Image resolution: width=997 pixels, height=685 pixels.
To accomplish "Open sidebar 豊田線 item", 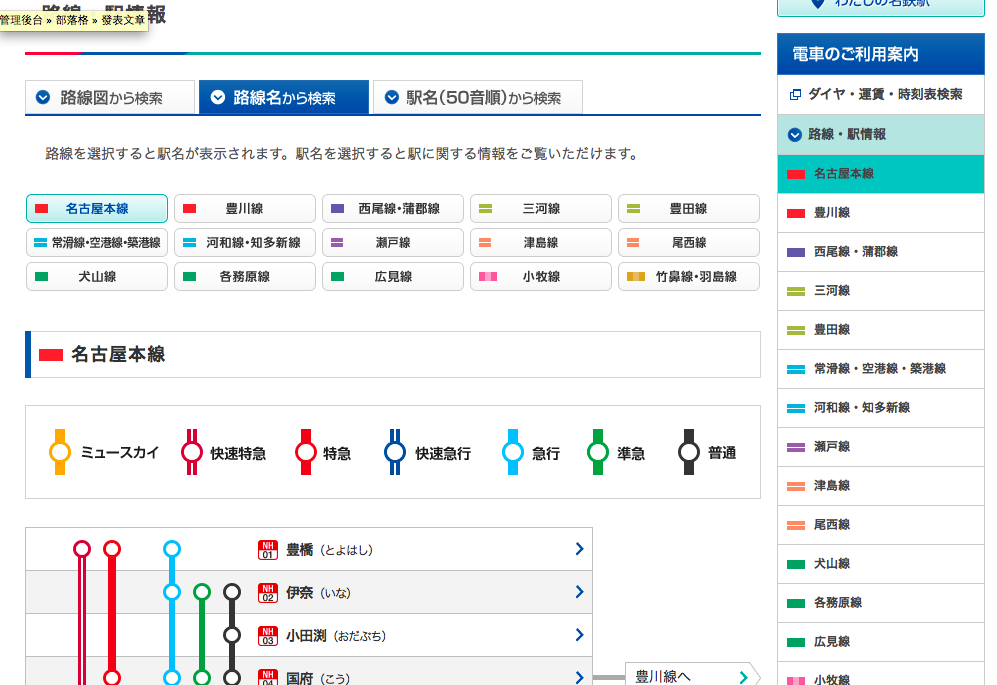I will pyautogui.click(x=881, y=329).
